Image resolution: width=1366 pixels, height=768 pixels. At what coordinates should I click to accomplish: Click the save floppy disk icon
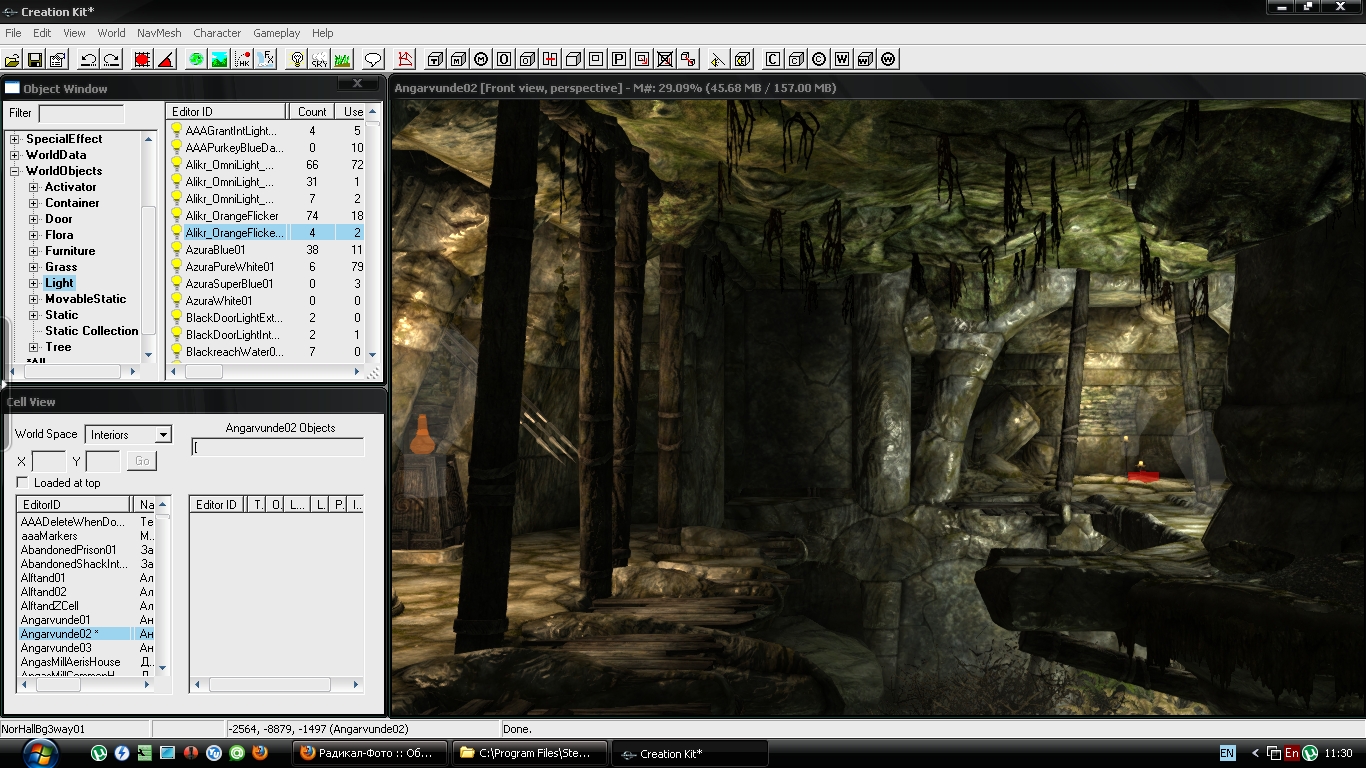pos(35,59)
